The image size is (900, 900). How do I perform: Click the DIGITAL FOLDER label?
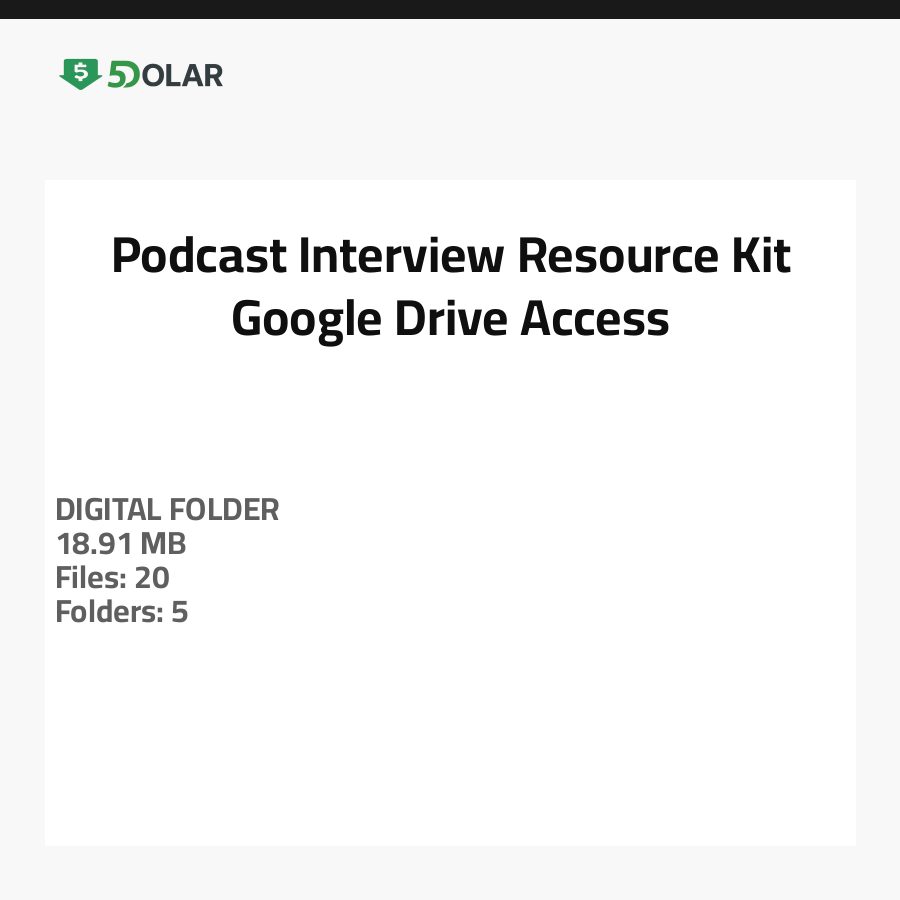pyautogui.click(x=167, y=510)
